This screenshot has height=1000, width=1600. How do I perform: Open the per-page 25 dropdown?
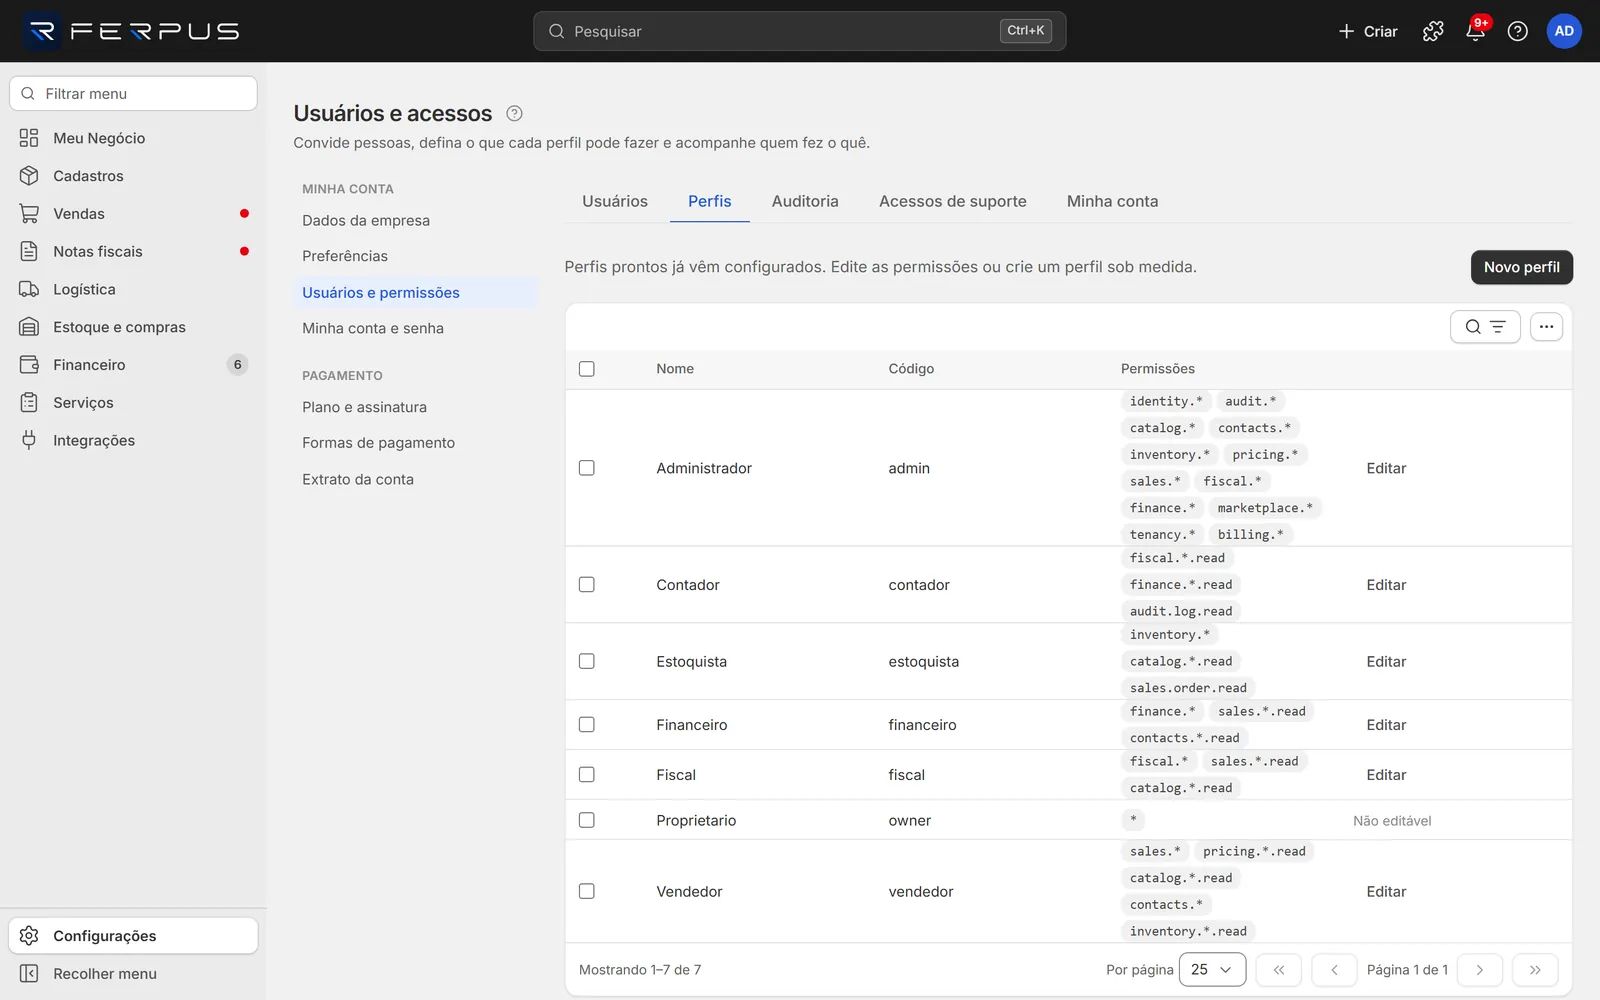coord(1212,970)
